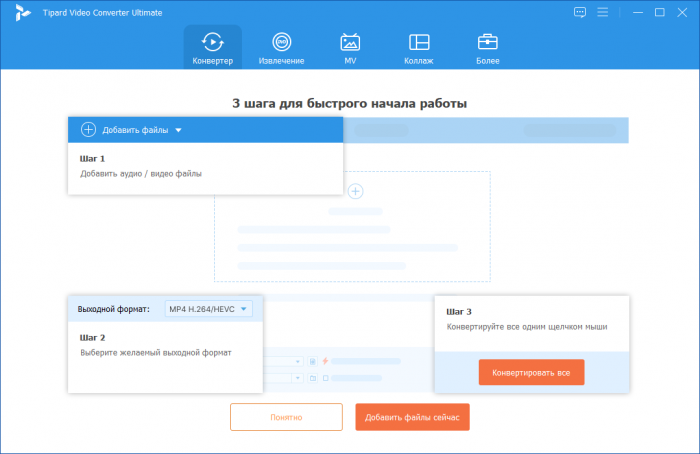Viewport: 700px width, 454px height.
Task: Click heading 3 шага для быстрого начала работы
Action: coord(350,104)
